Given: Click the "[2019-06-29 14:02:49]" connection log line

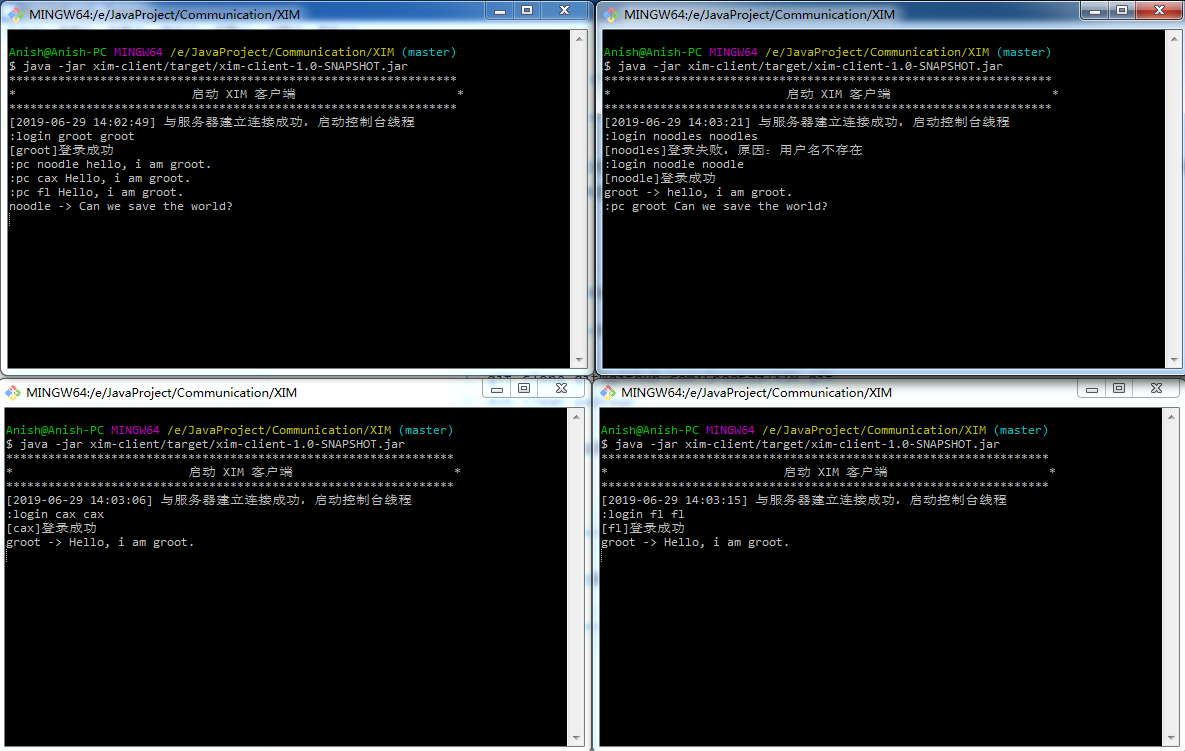Looking at the screenshot, I should click(x=212, y=122).
